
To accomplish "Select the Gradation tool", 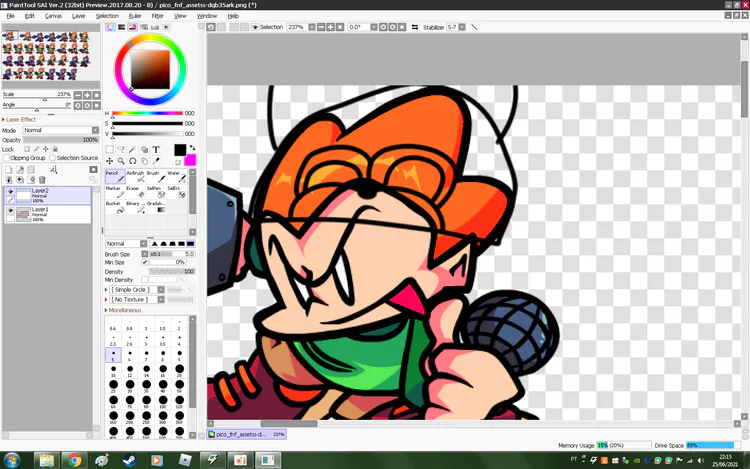I will pyautogui.click(x=156, y=207).
